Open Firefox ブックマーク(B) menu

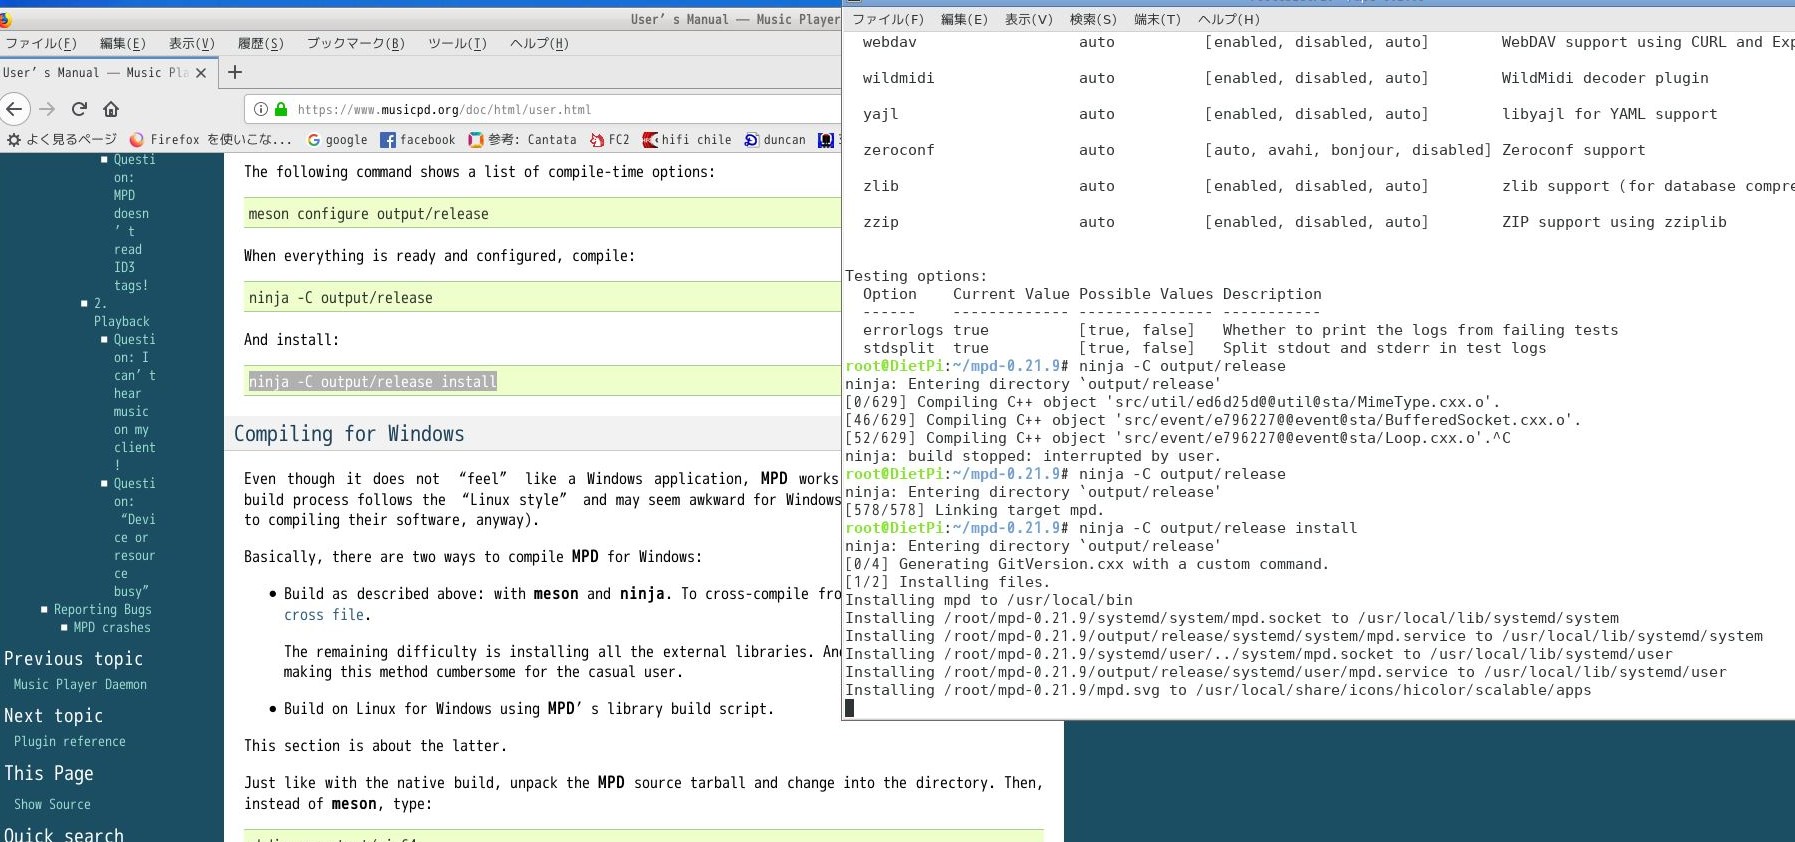pyautogui.click(x=356, y=44)
